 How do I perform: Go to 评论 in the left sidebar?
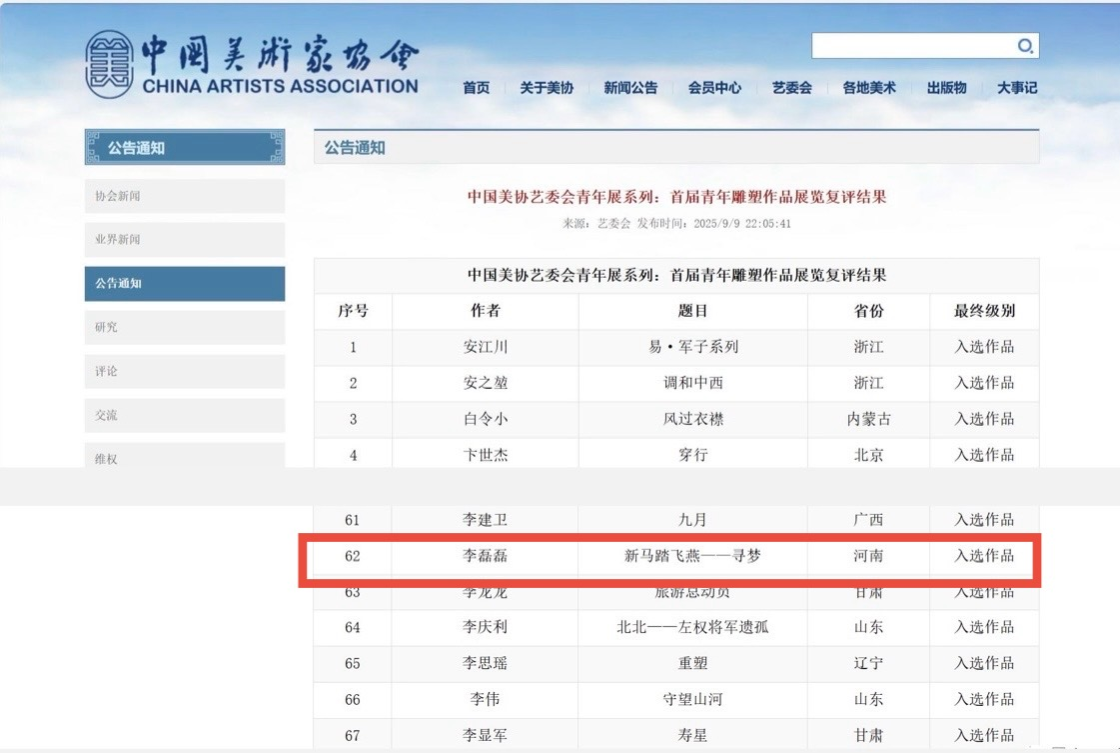(x=184, y=371)
